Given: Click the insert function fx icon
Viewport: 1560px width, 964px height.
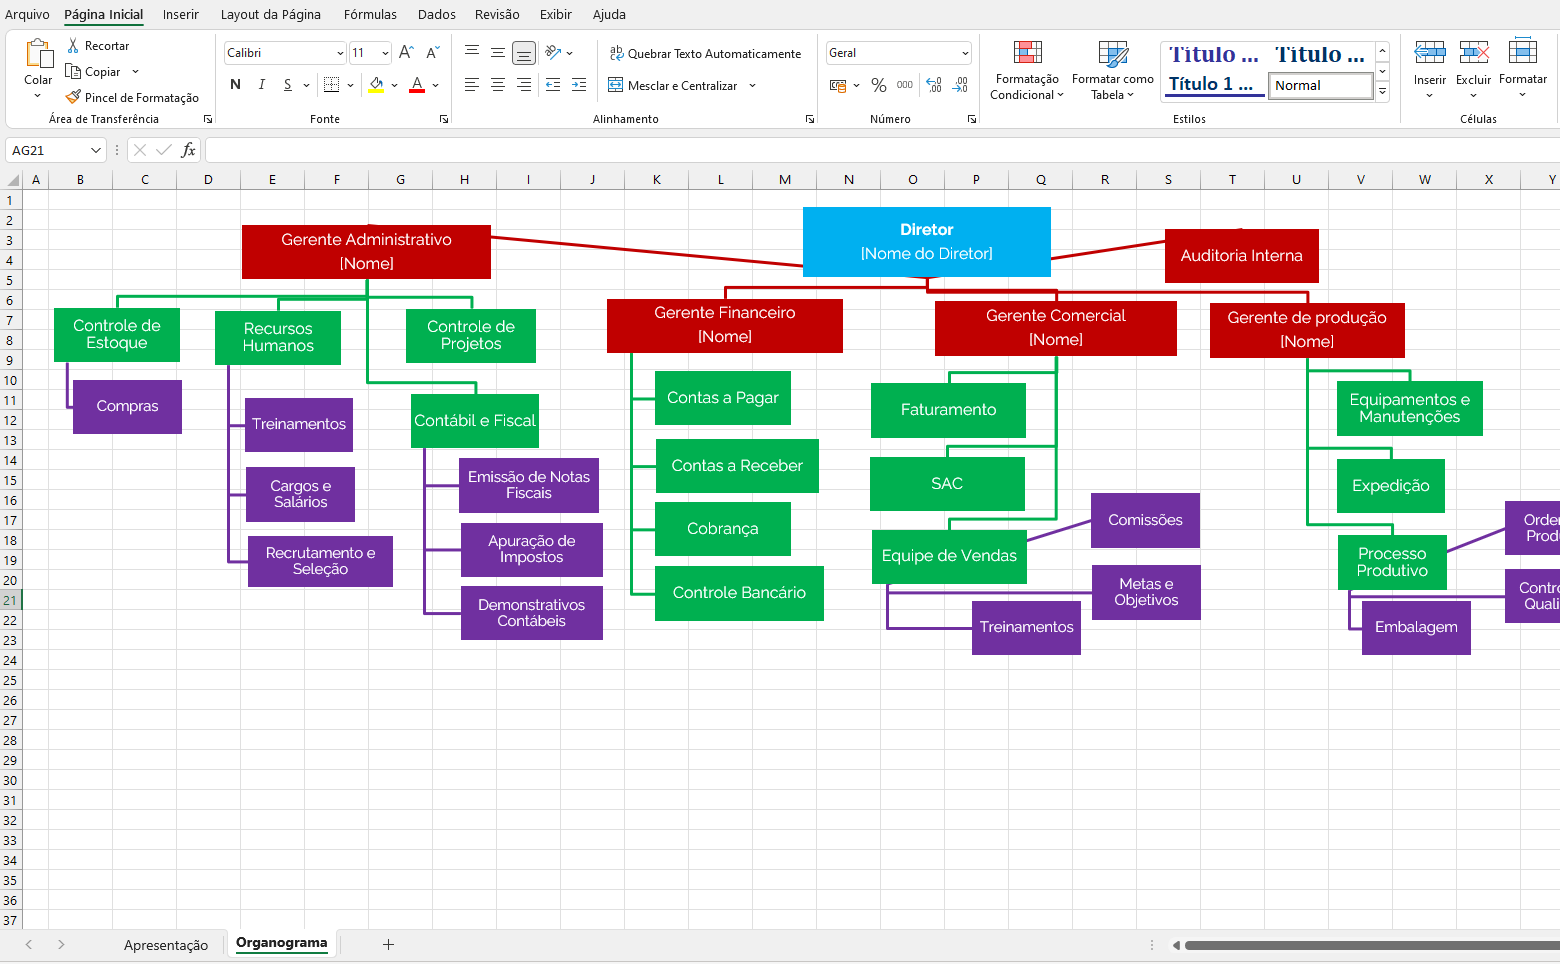Looking at the screenshot, I should pyautogui.click(x=188, y=150).
